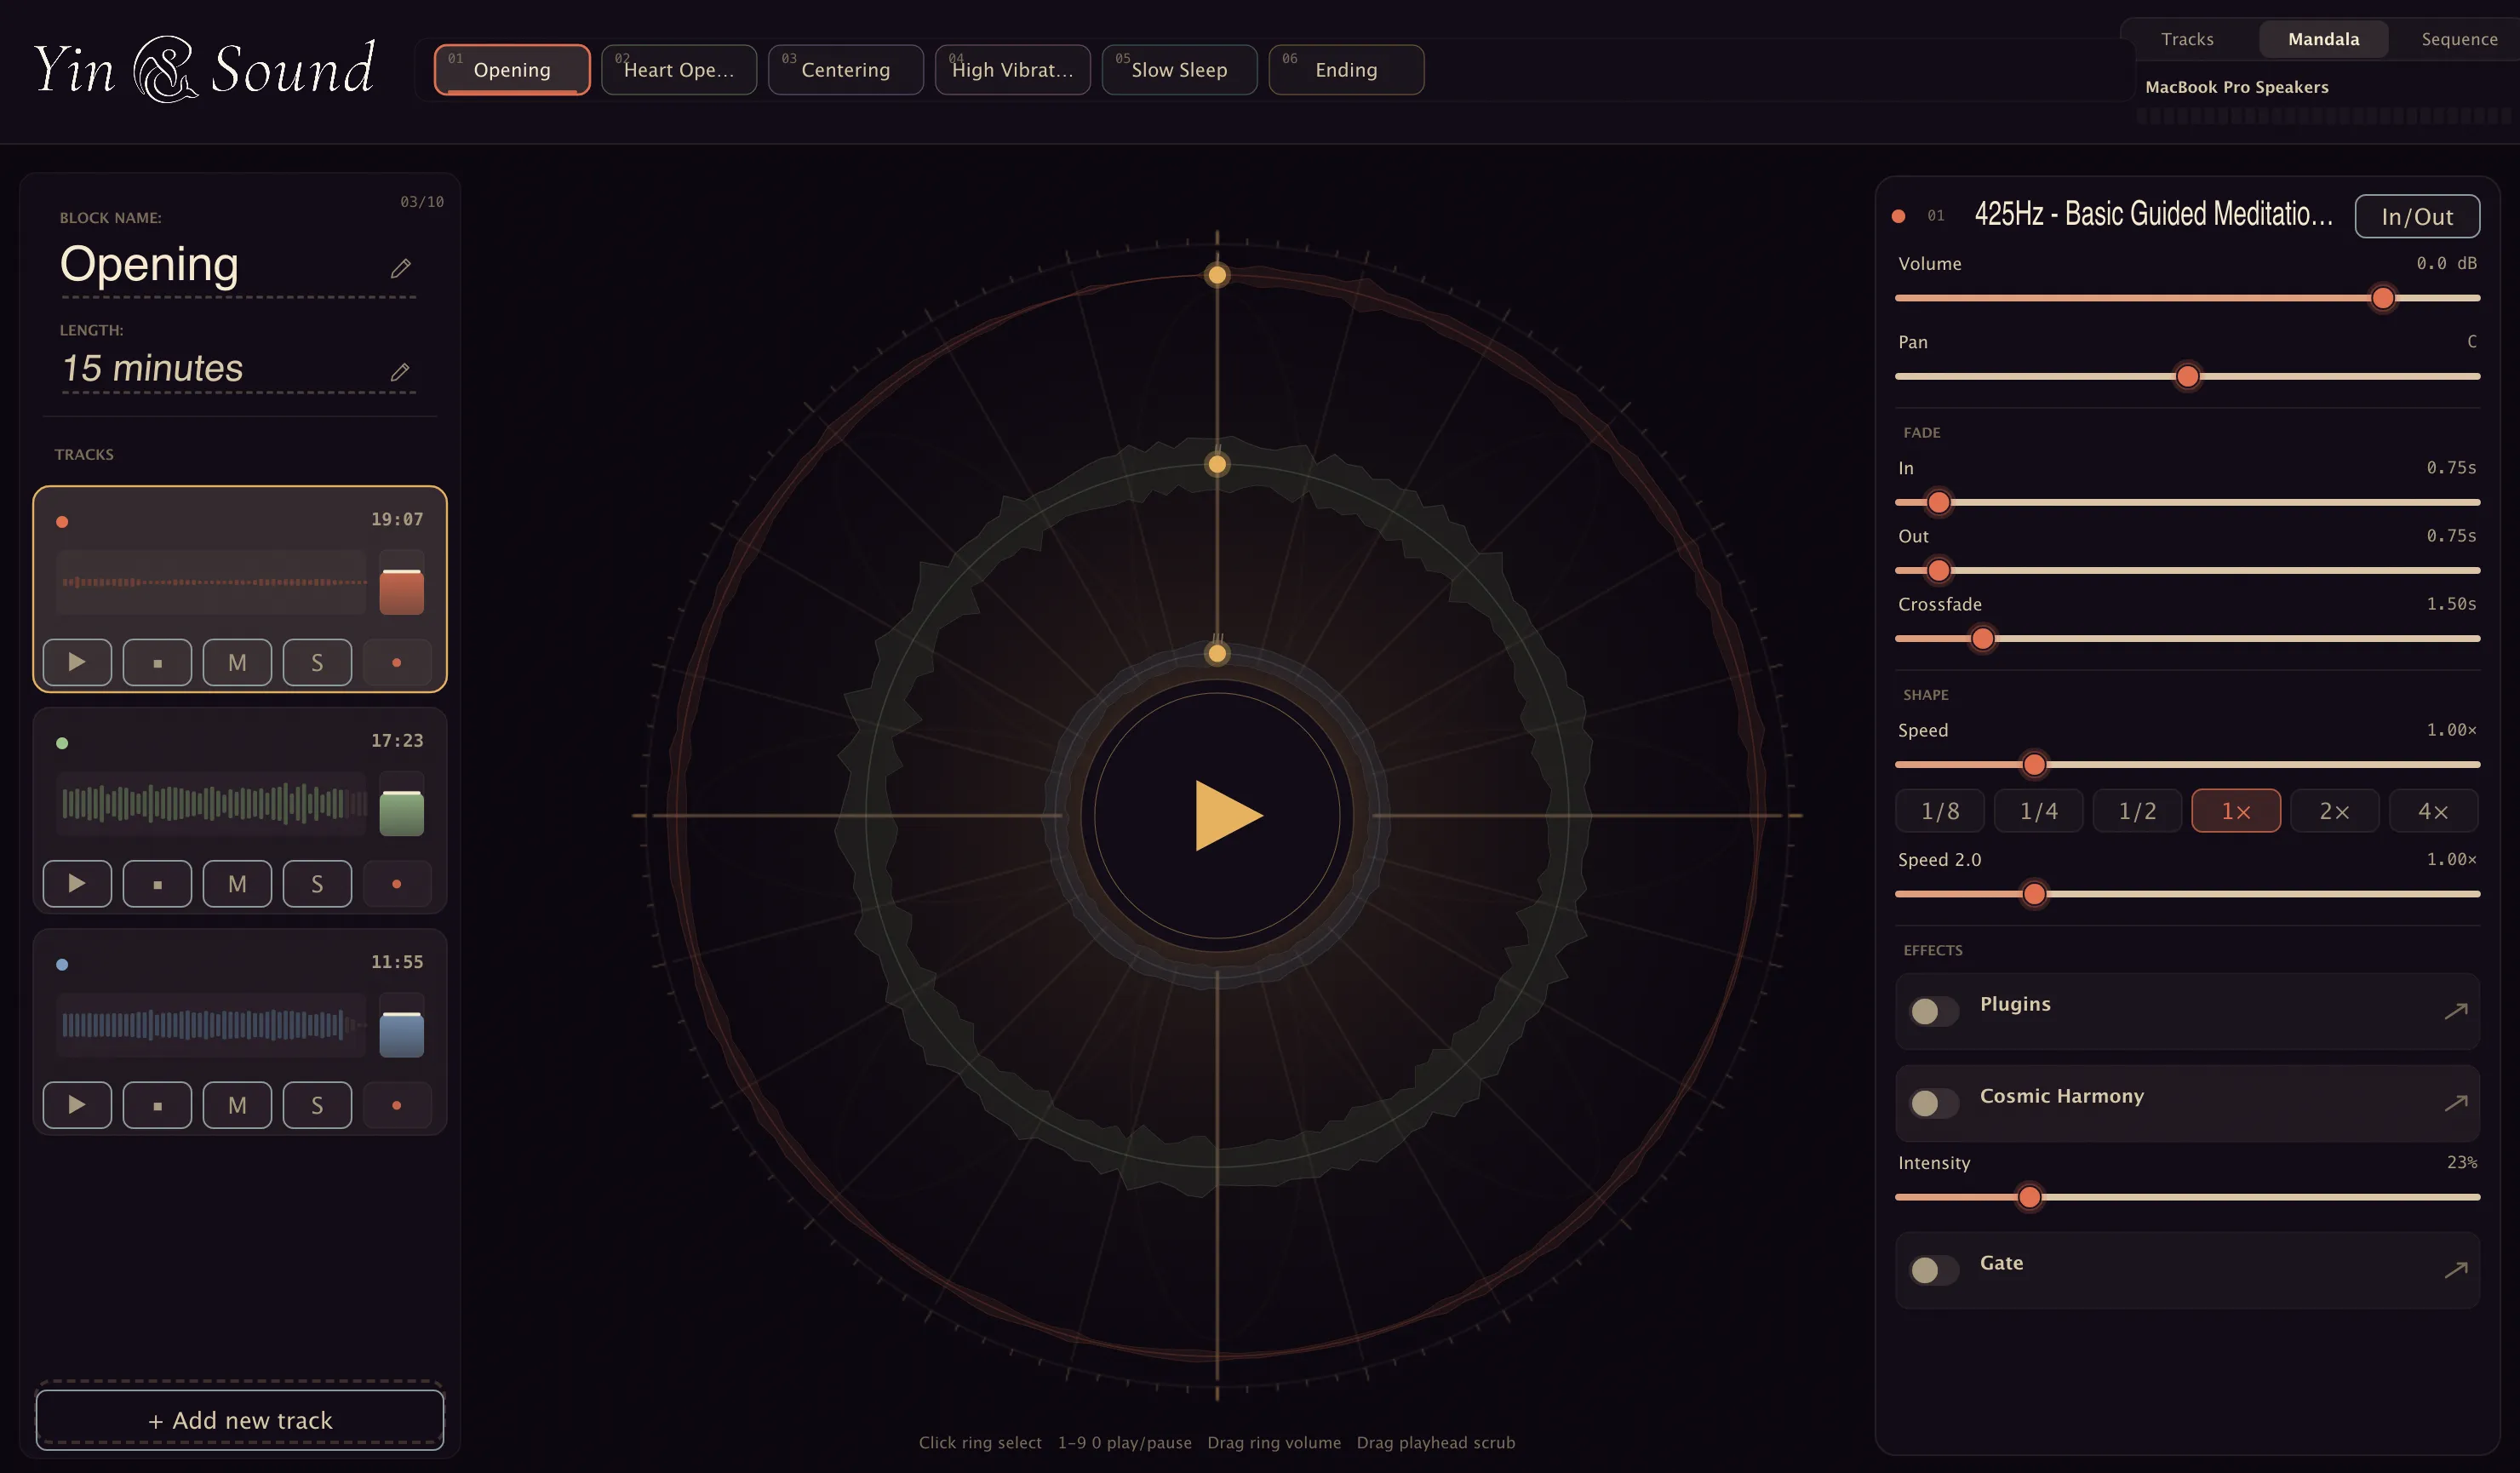Solo the 11:55 track
Viewport: 2520px width, 1473px height.
317,1104
